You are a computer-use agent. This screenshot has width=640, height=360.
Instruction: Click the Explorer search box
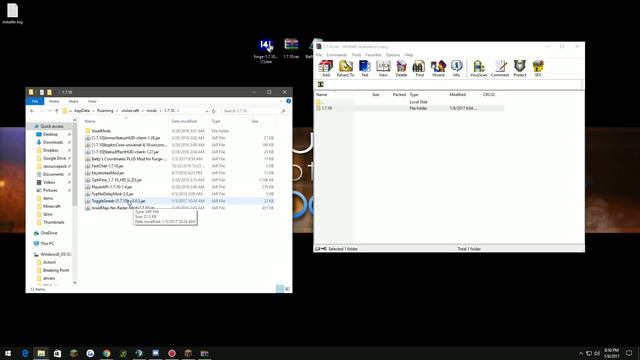coord(253,111)
